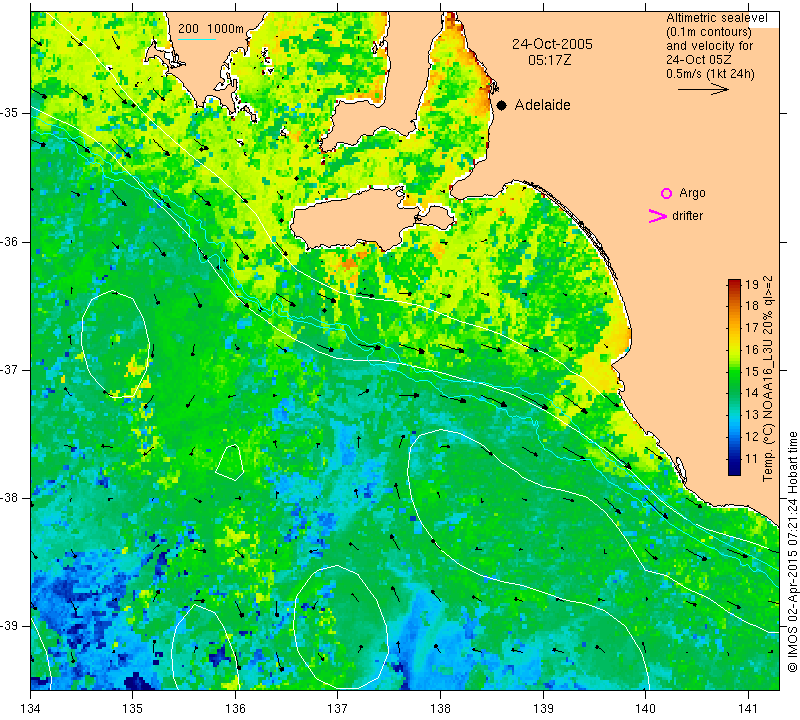Click the 24-Oct 05Z text line
This screenshot has height=720, width=800.
pos(698,59)
